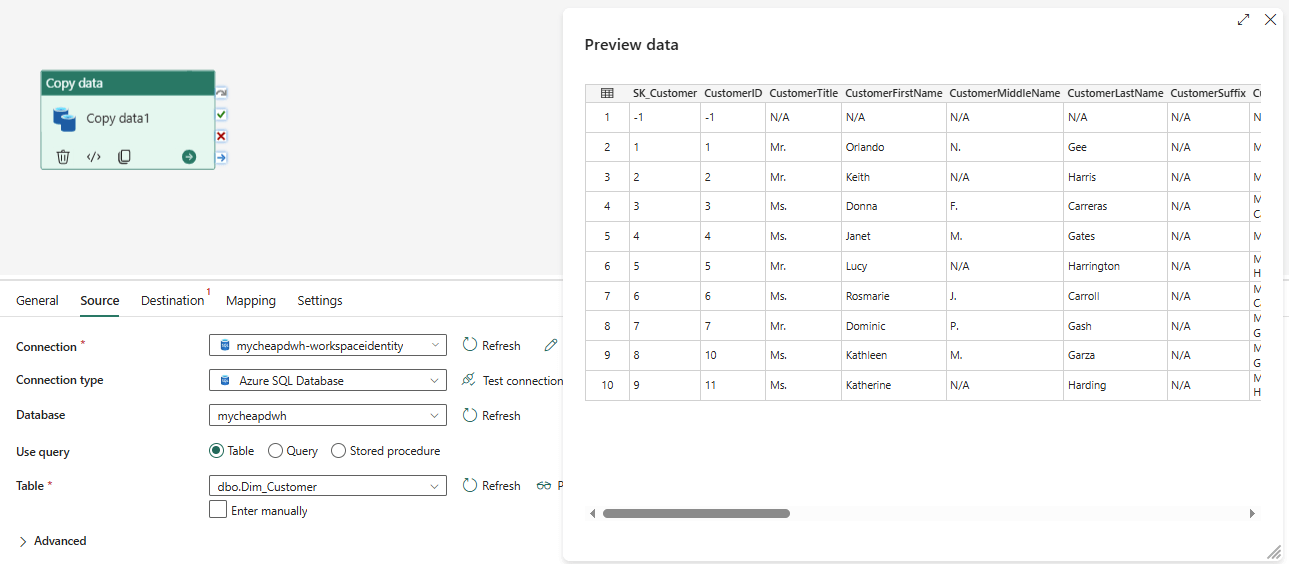This screenshot has height=564, width=1289.
Task: Clone the activity using the copy icon
Action: point(124,157)
